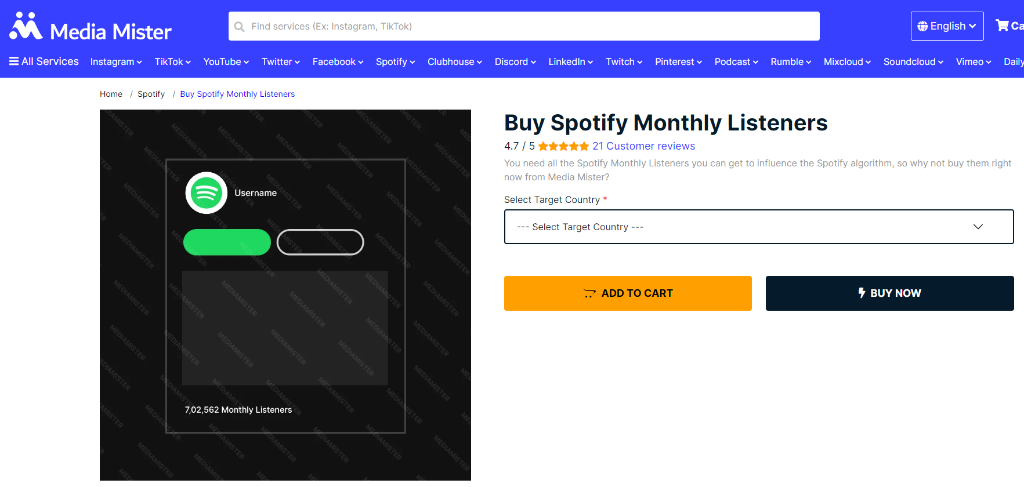Image resolution: width=1024 pixels, height=487 pixels.
Task: Open the 21 Customer reviews link
Action: (x=643, y=146)
